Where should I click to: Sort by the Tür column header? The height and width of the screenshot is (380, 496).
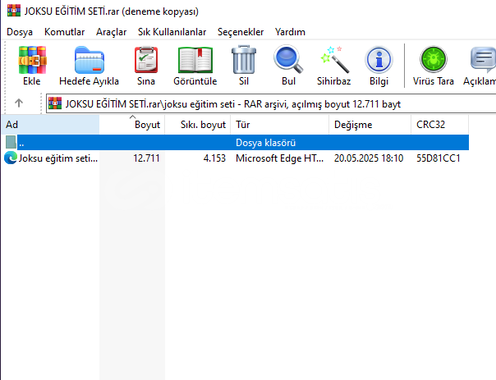click(x=280, y=124)
